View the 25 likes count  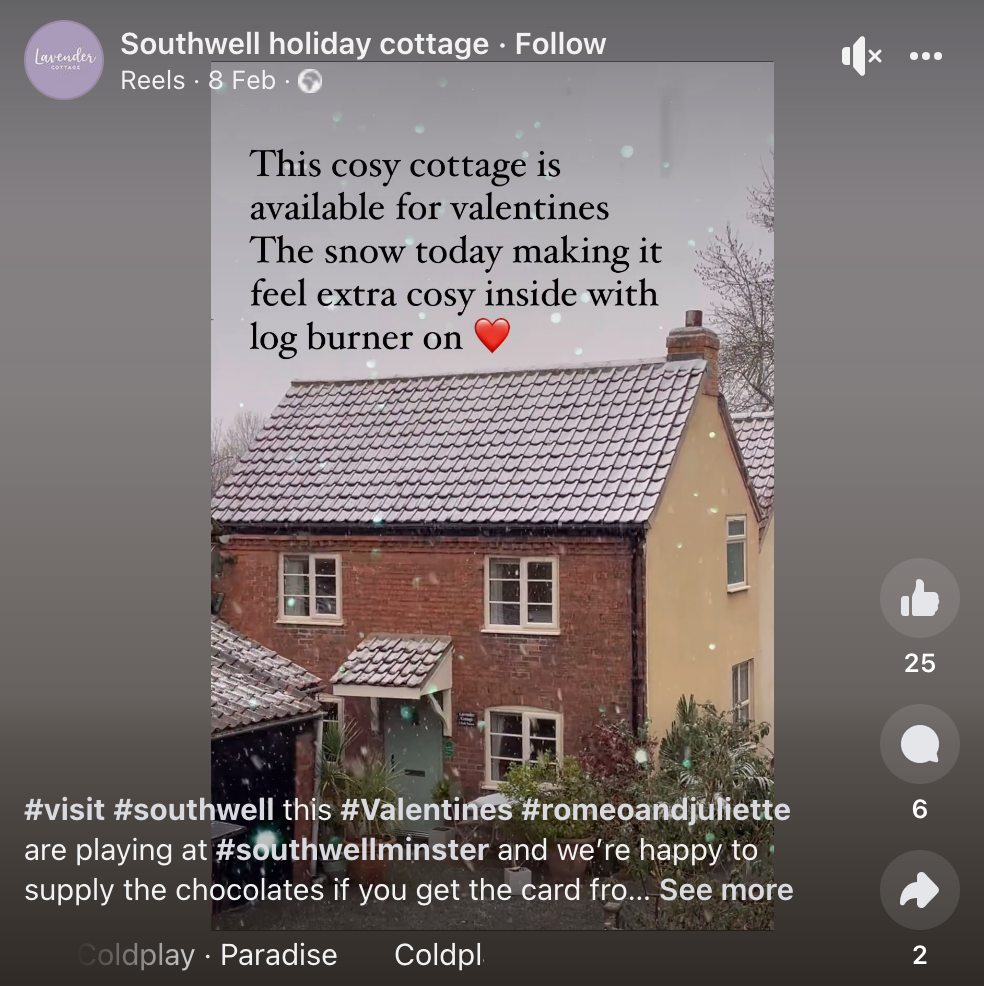click(919, 663)
